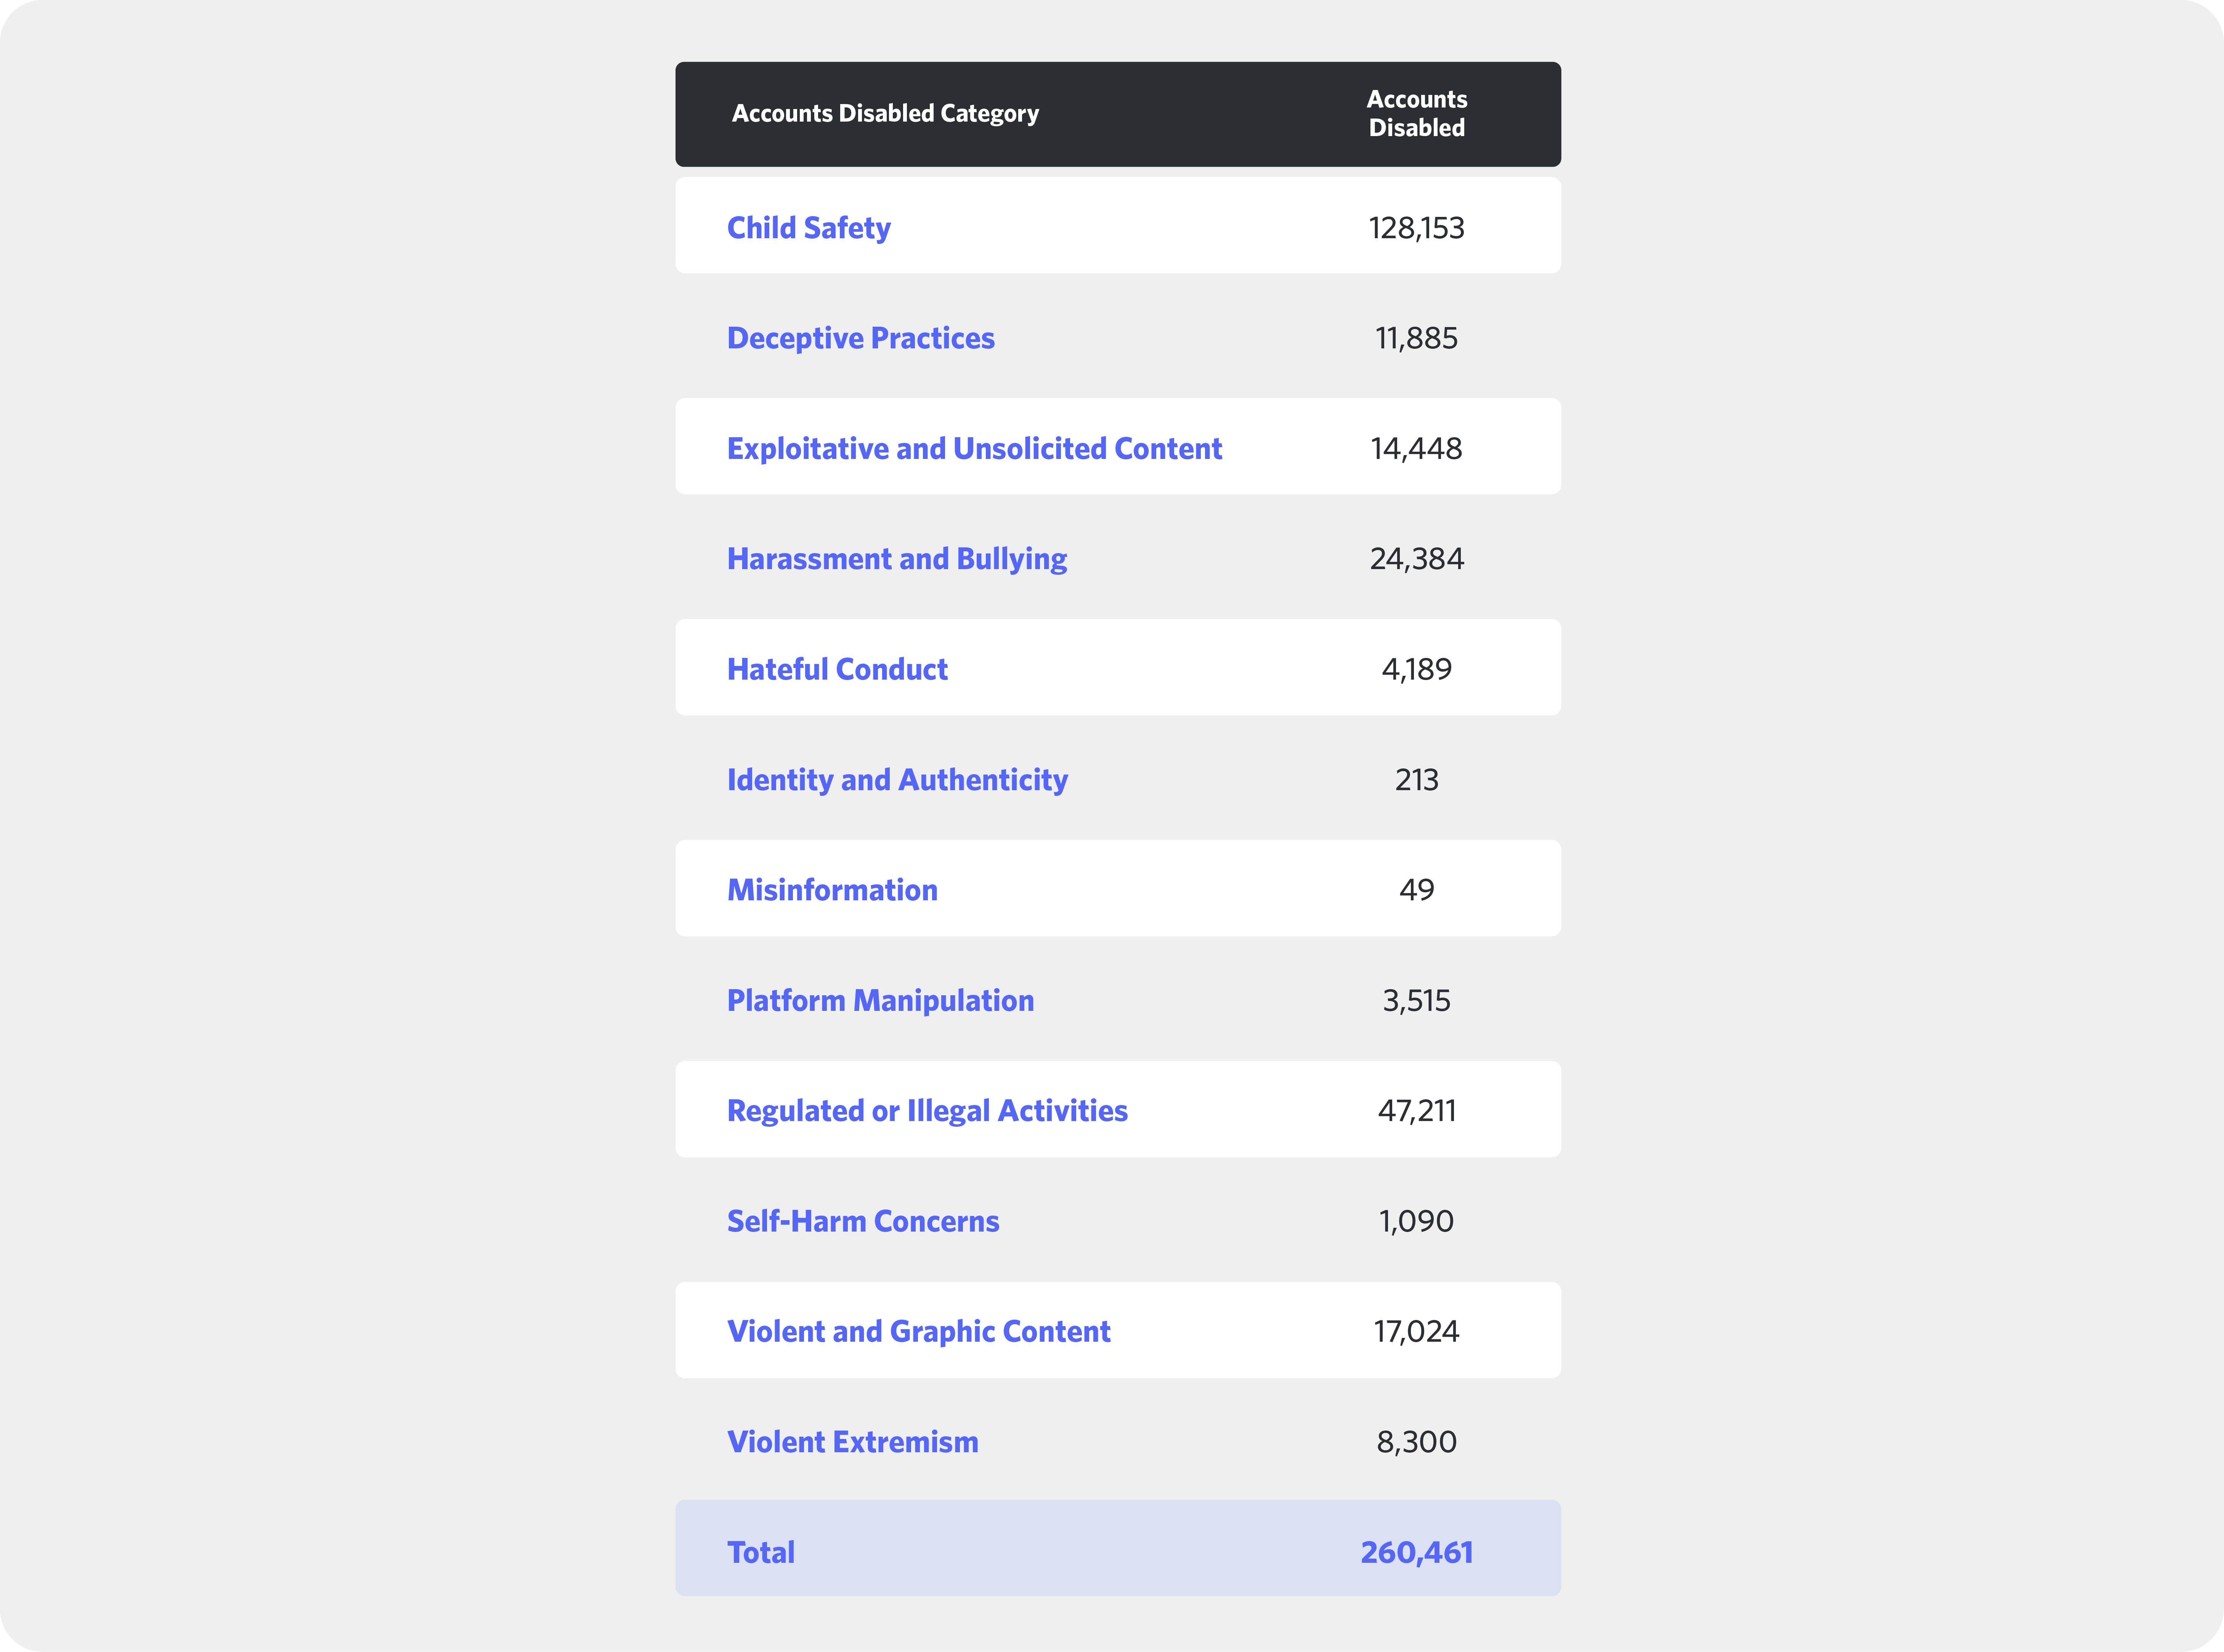Open Regulated or Illegal Activities link
Image resolution: width=2224 pixels, height=1652 pixels.
coord(927,1111)
